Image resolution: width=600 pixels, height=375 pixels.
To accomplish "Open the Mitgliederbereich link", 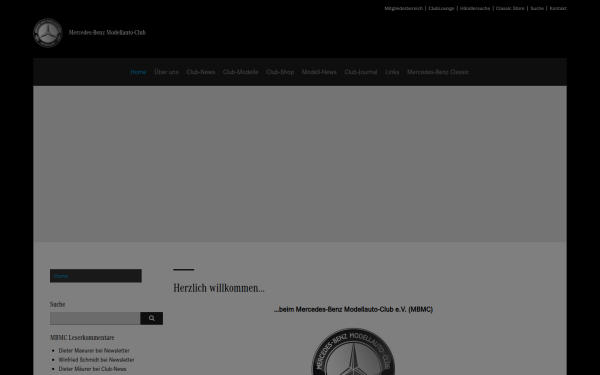I will (x=403, y=8).
